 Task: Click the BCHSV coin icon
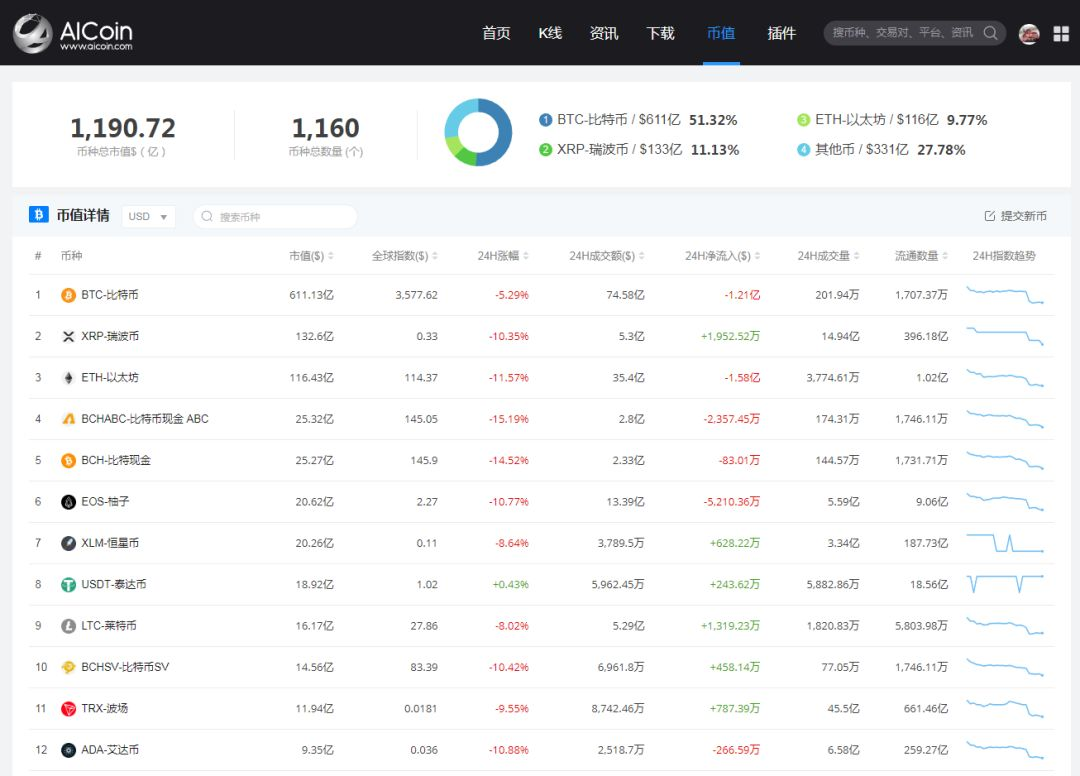(68, 667)
